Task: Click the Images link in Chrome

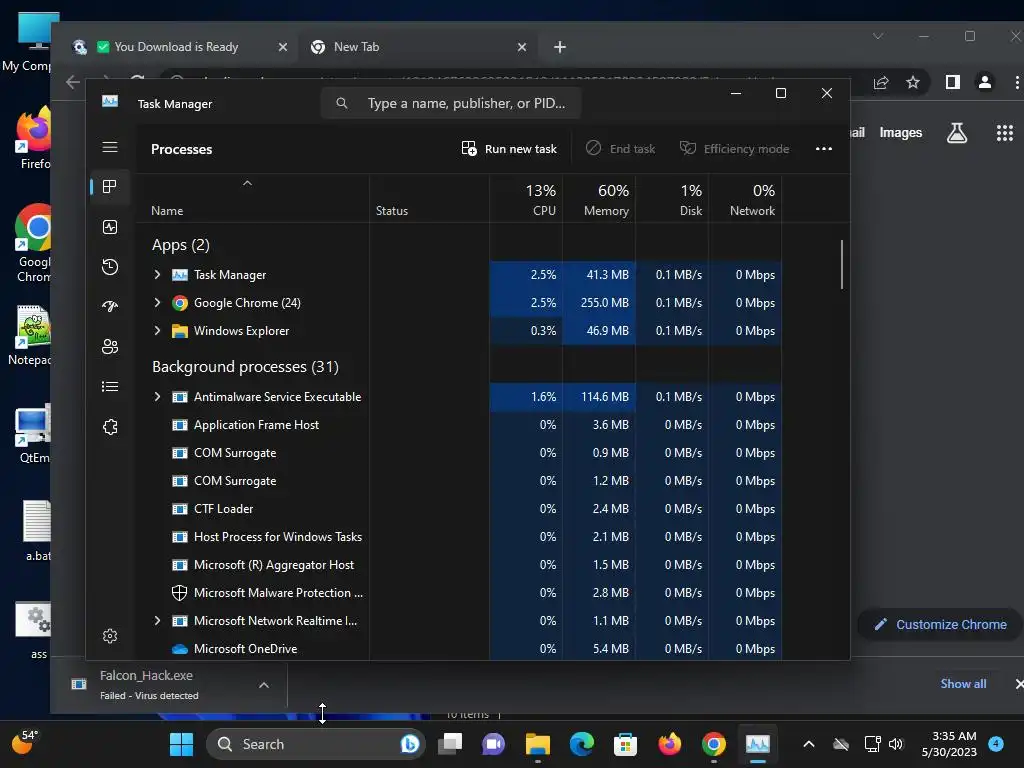Action: point(901,133)
